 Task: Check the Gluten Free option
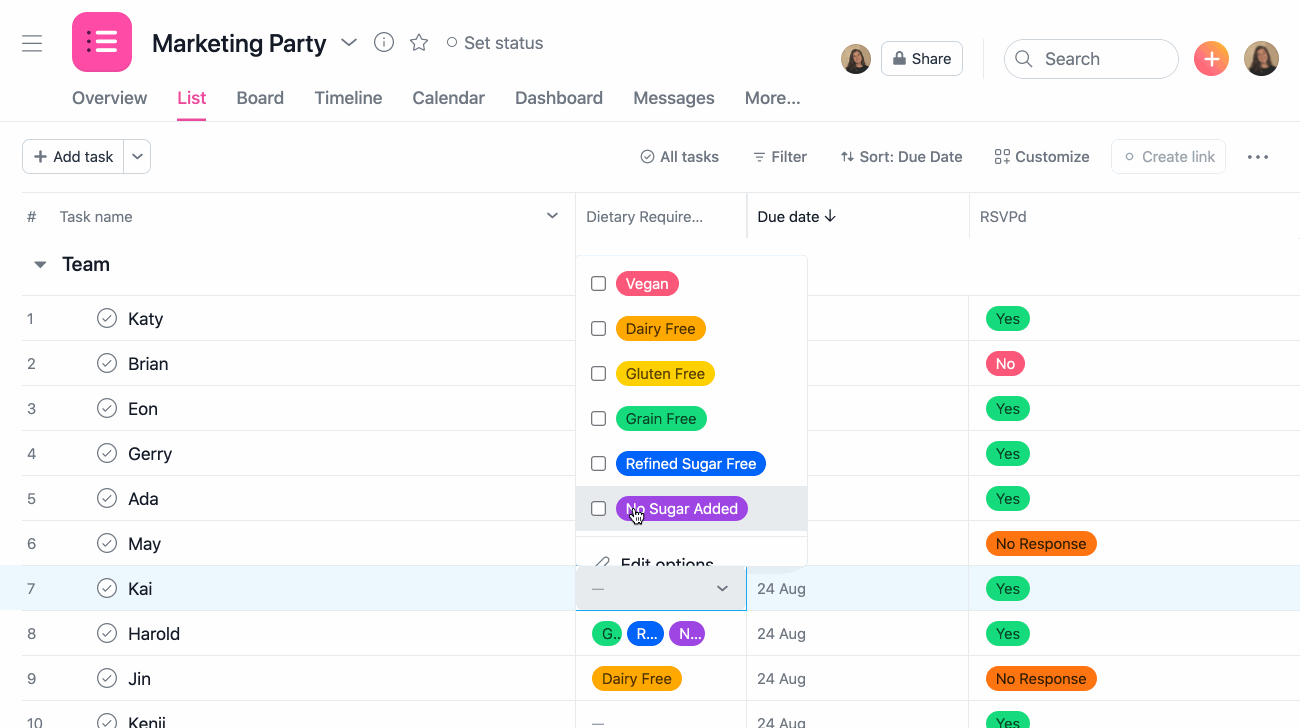598,373
